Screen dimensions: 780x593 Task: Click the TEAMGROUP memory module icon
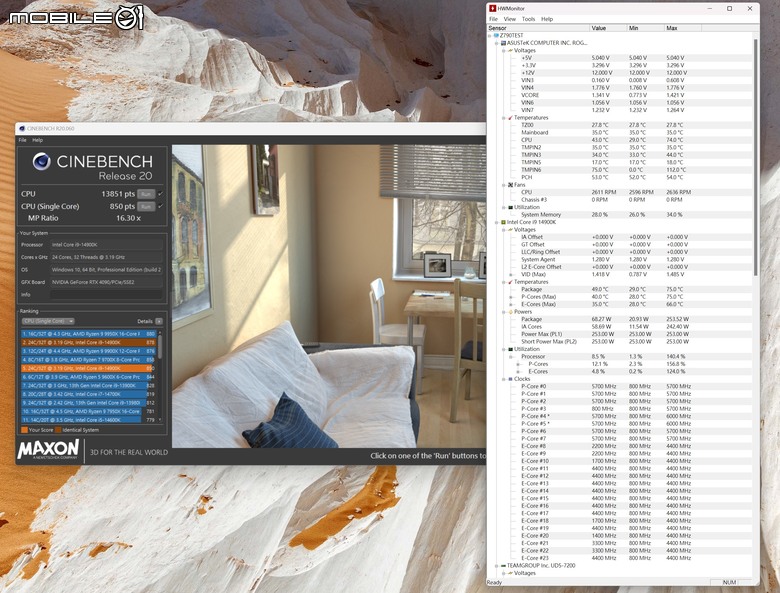pos(503,566)
